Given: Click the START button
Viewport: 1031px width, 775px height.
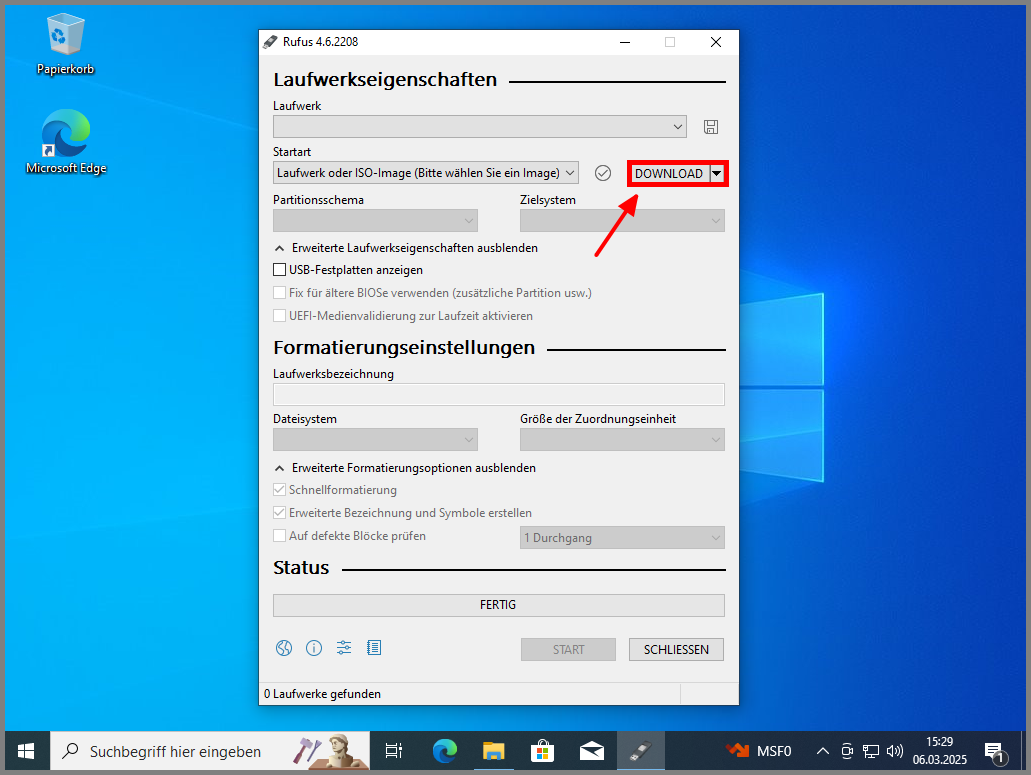Looking at the screenshot, I should pos(569,649).
